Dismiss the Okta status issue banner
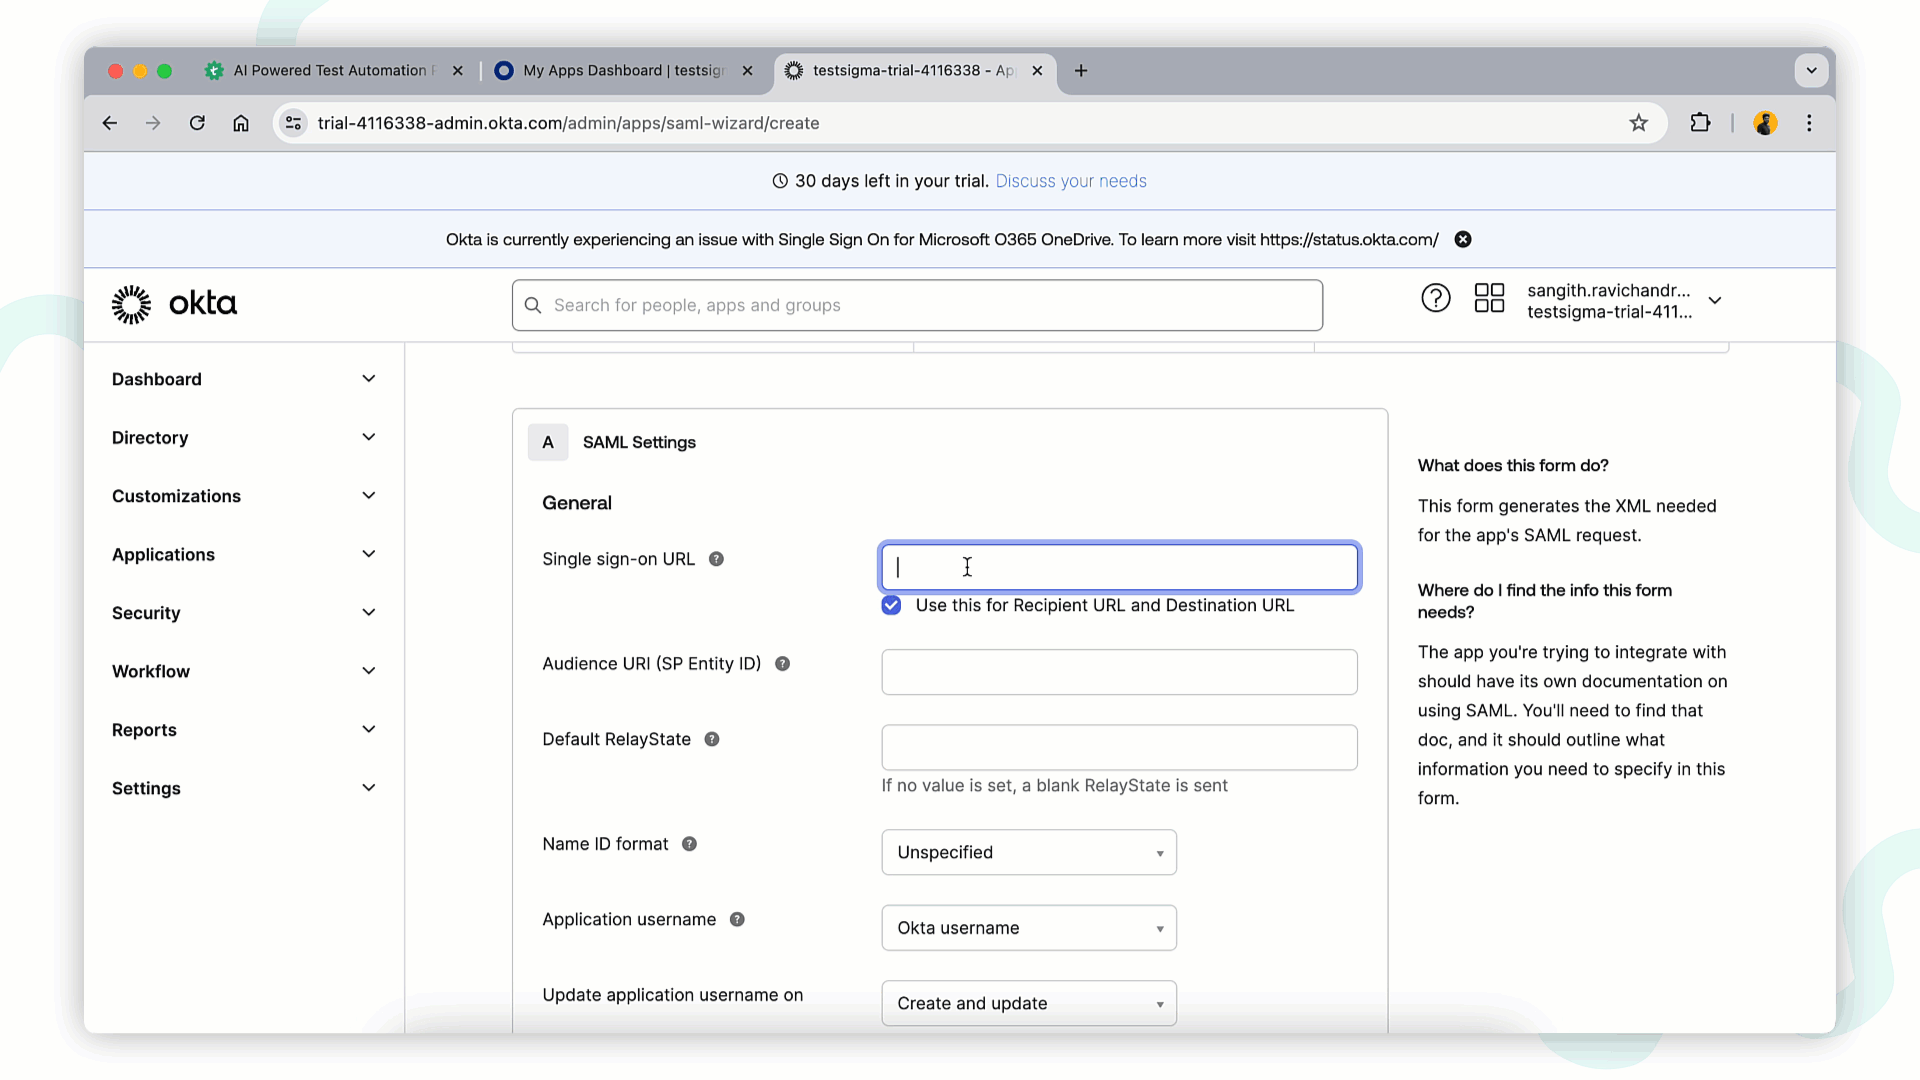 [x=1463, y=240]
